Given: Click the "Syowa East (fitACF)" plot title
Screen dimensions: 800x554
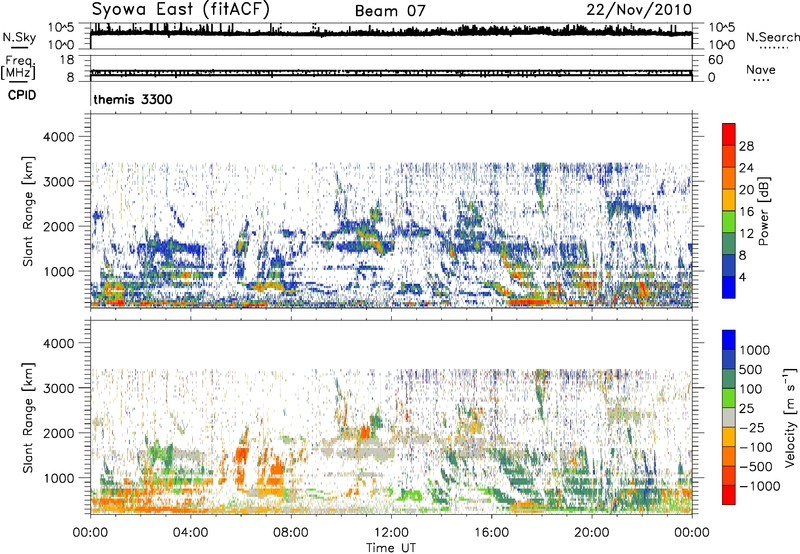Looking at the screenshot, I should pyautogui.click(x=181, y=9).
